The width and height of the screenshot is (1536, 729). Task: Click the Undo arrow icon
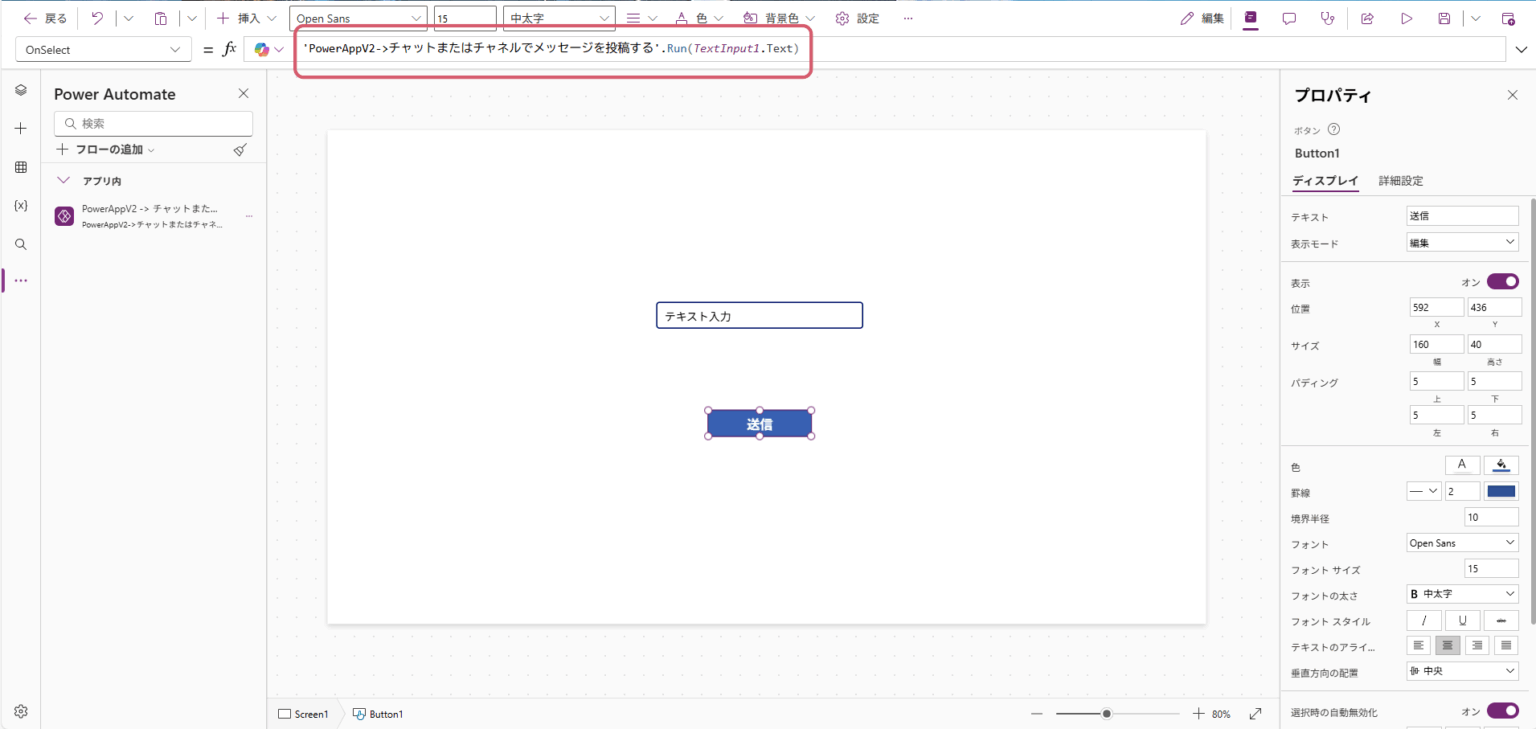tap(97, 18)
